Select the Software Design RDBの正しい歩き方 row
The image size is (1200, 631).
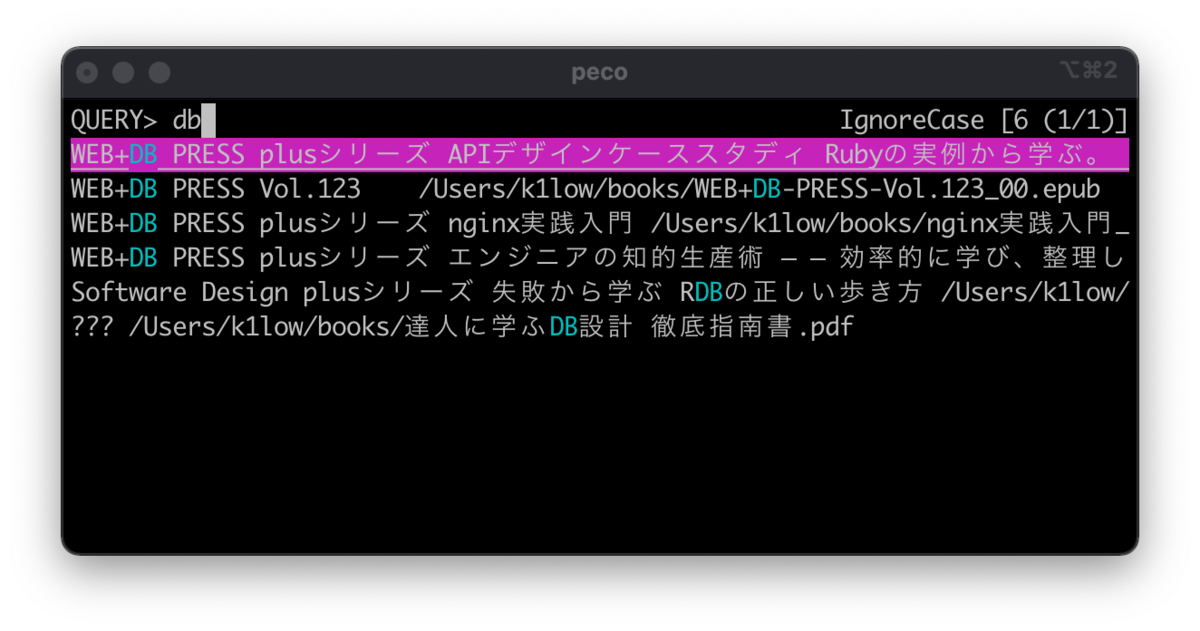point(600,292)
